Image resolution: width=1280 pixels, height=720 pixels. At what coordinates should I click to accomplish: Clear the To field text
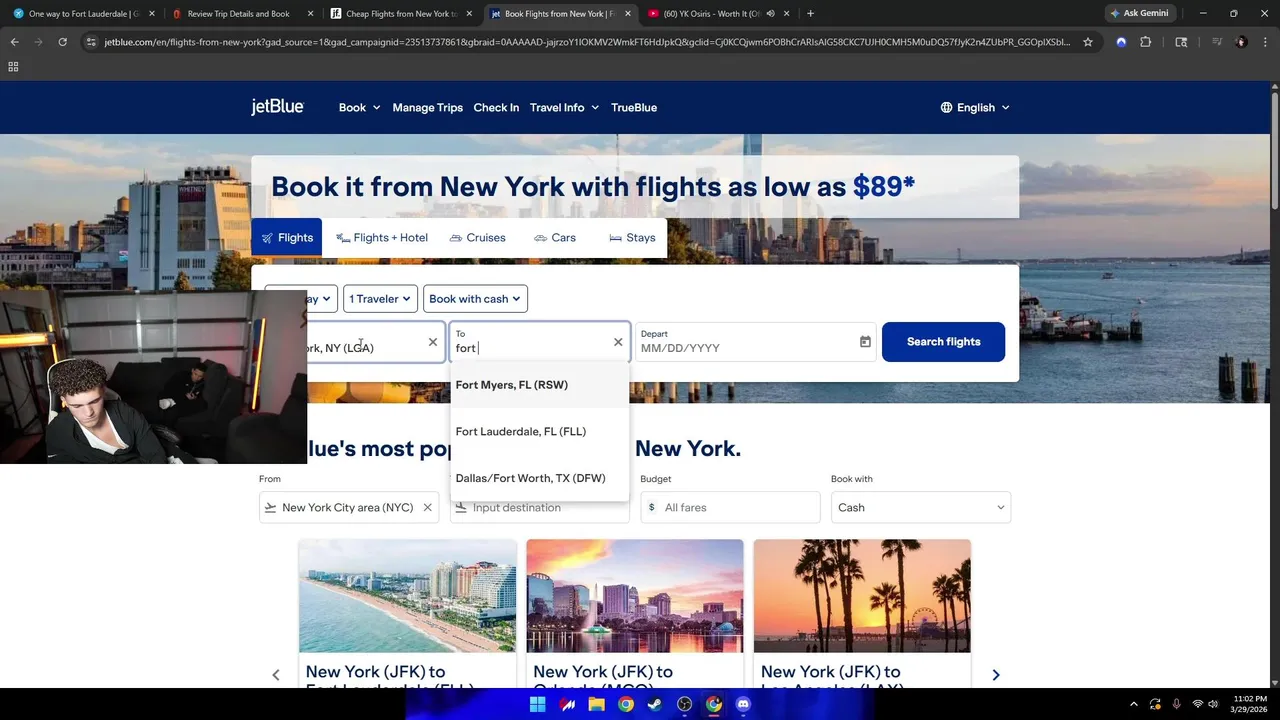coord(618,342)
